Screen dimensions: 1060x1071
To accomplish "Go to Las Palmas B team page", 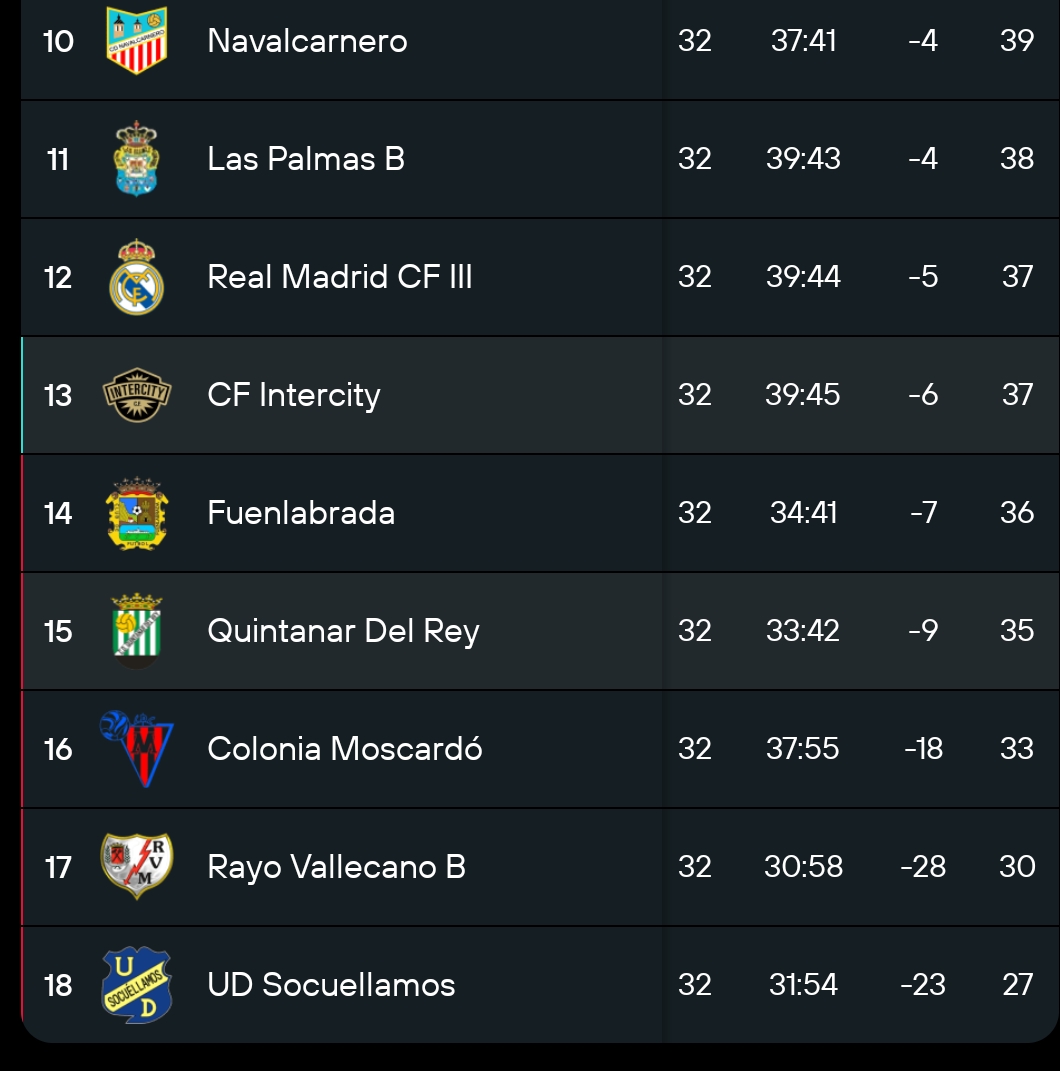I will tap(306, 159).
